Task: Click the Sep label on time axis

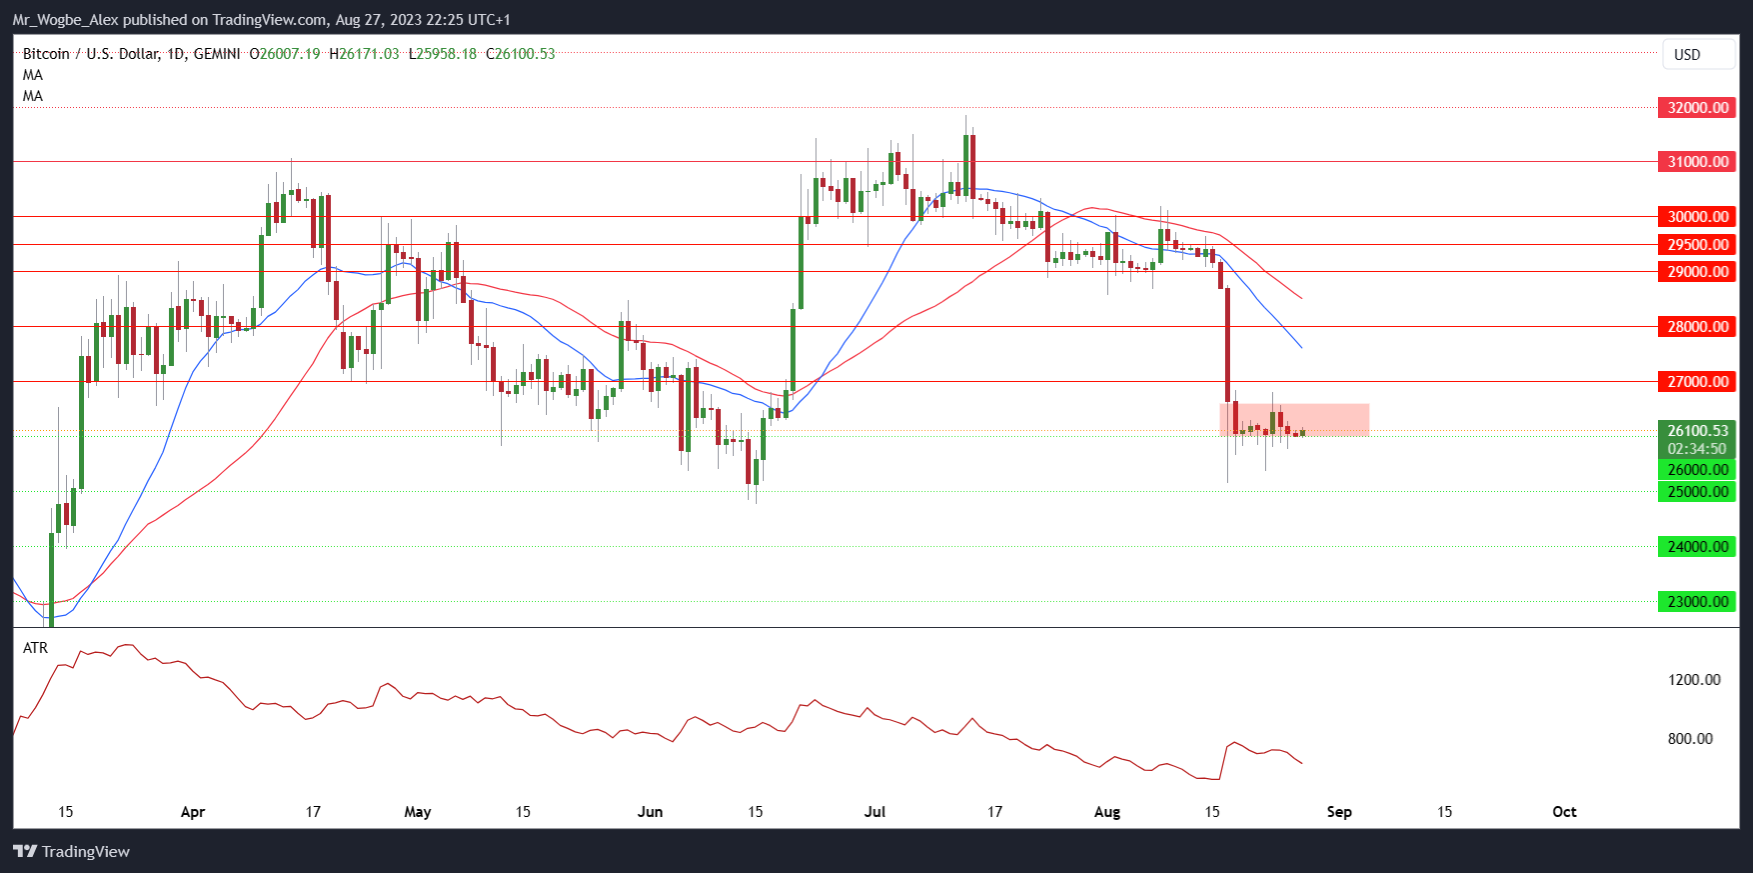Action: [1339, 812]
